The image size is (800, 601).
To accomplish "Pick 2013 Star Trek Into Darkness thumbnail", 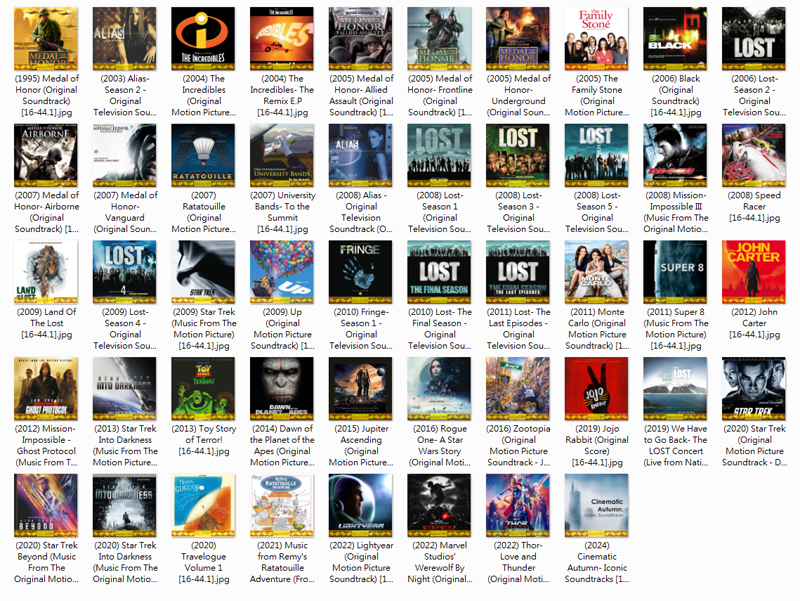I will click(124, 389).
